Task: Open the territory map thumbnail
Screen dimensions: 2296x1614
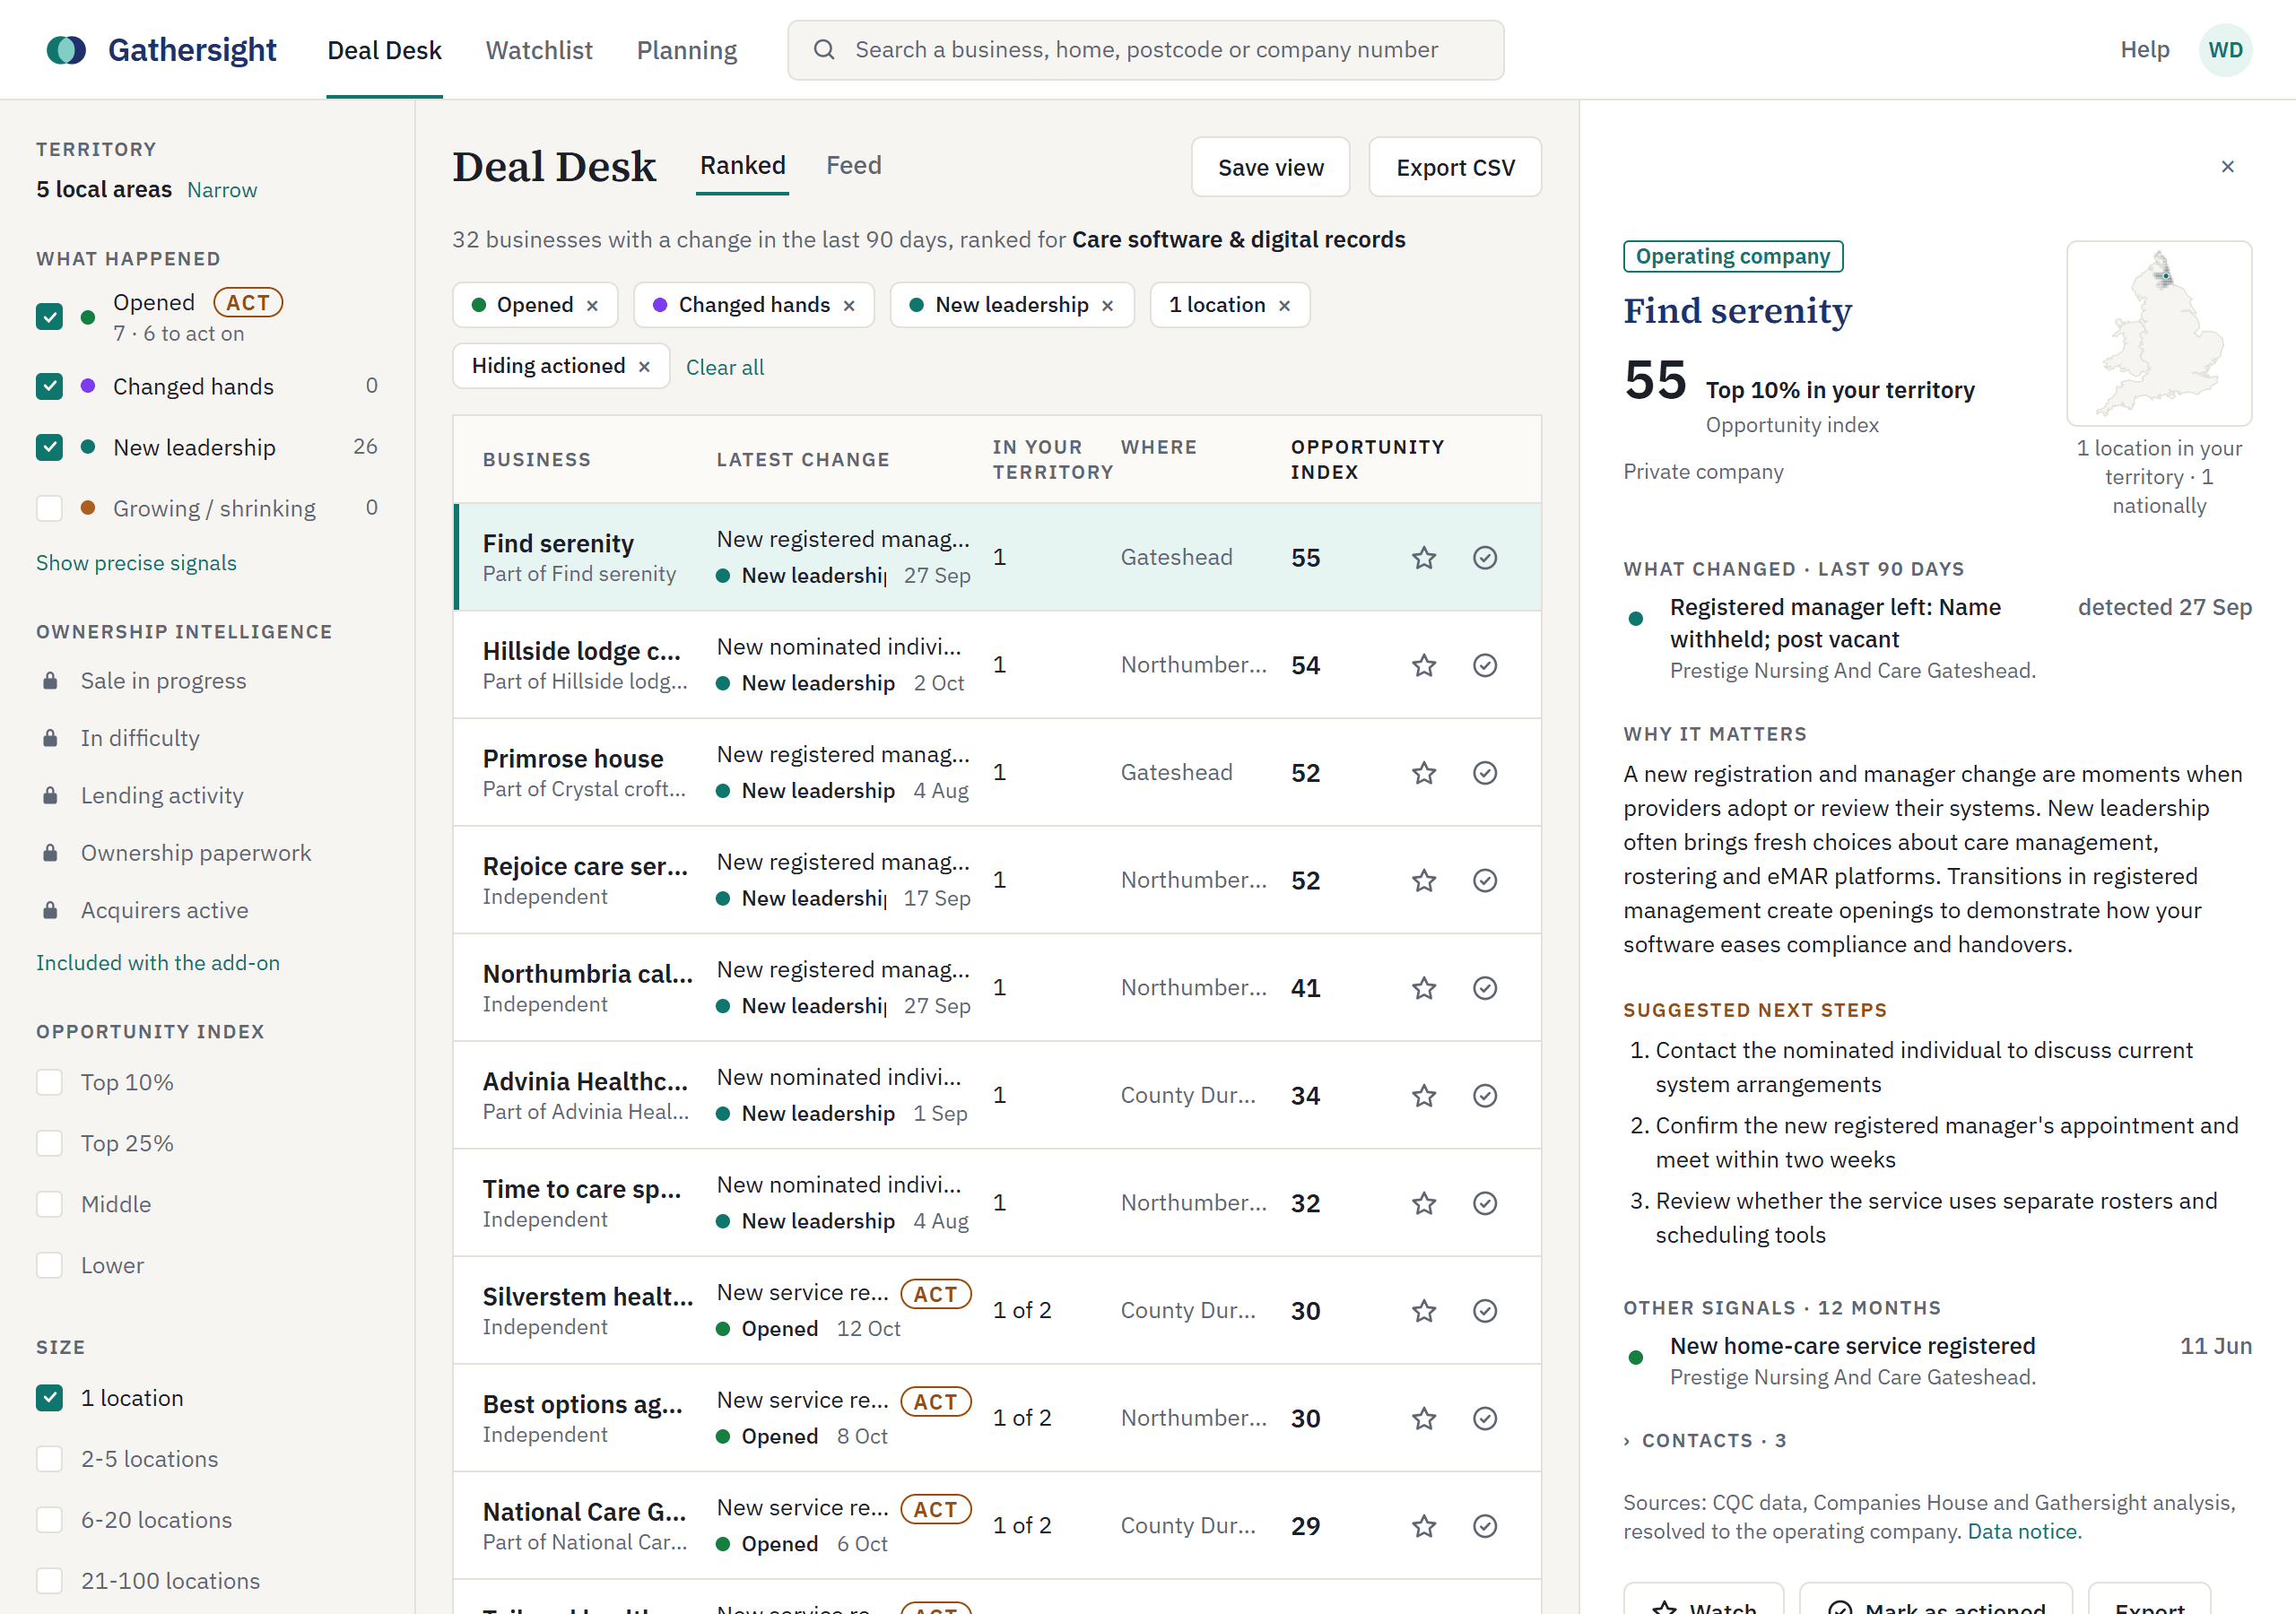Action: pos(2159,333)
